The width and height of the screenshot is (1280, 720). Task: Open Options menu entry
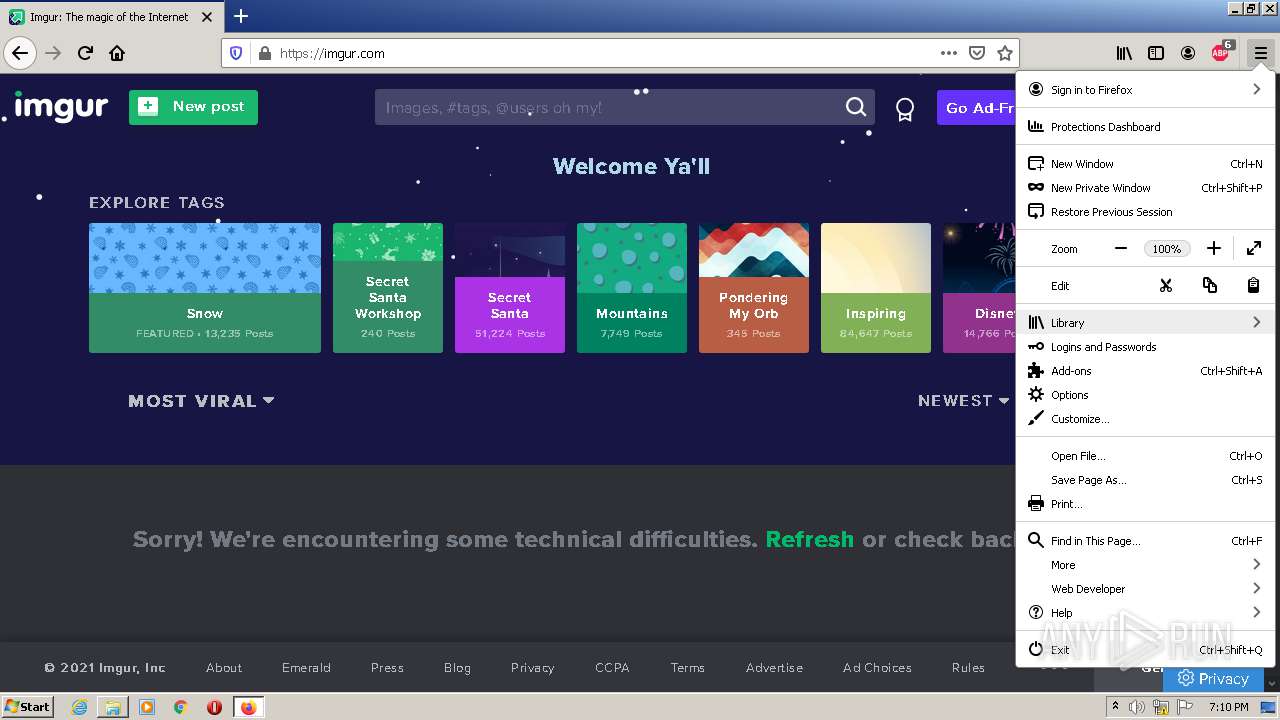click(x=1146, y=395)
